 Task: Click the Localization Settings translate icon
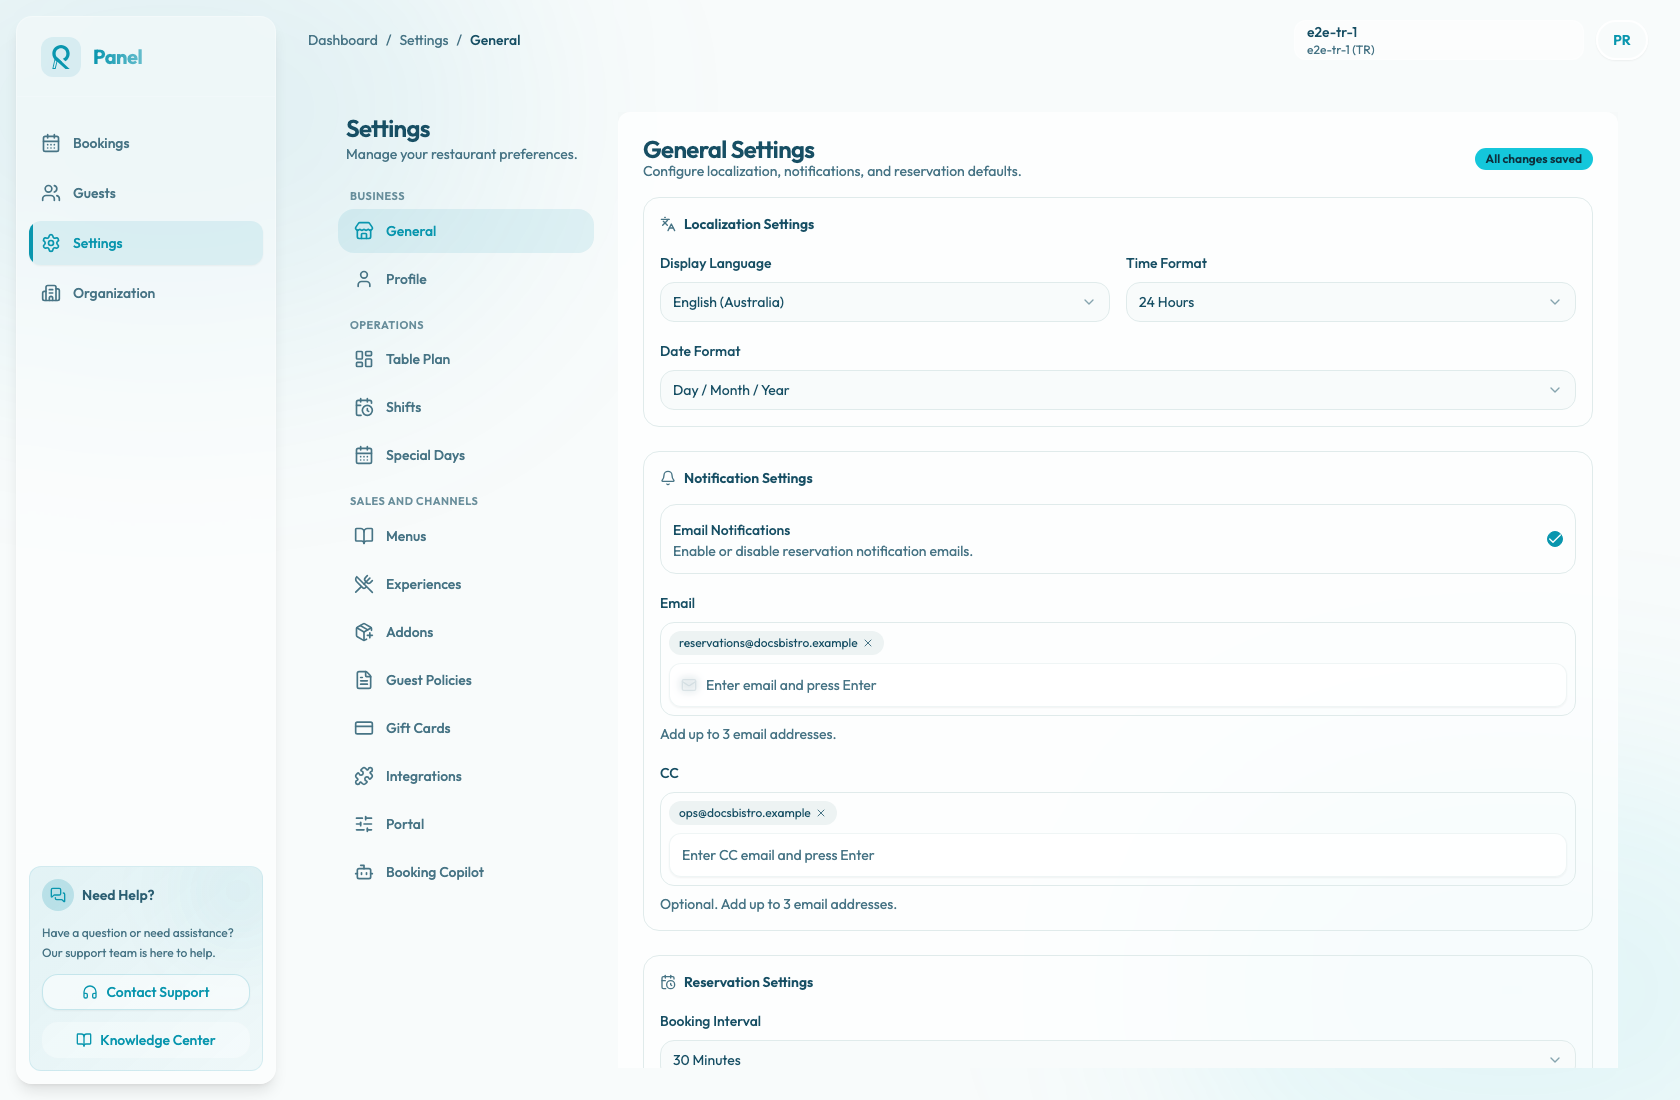click(668, 224)
